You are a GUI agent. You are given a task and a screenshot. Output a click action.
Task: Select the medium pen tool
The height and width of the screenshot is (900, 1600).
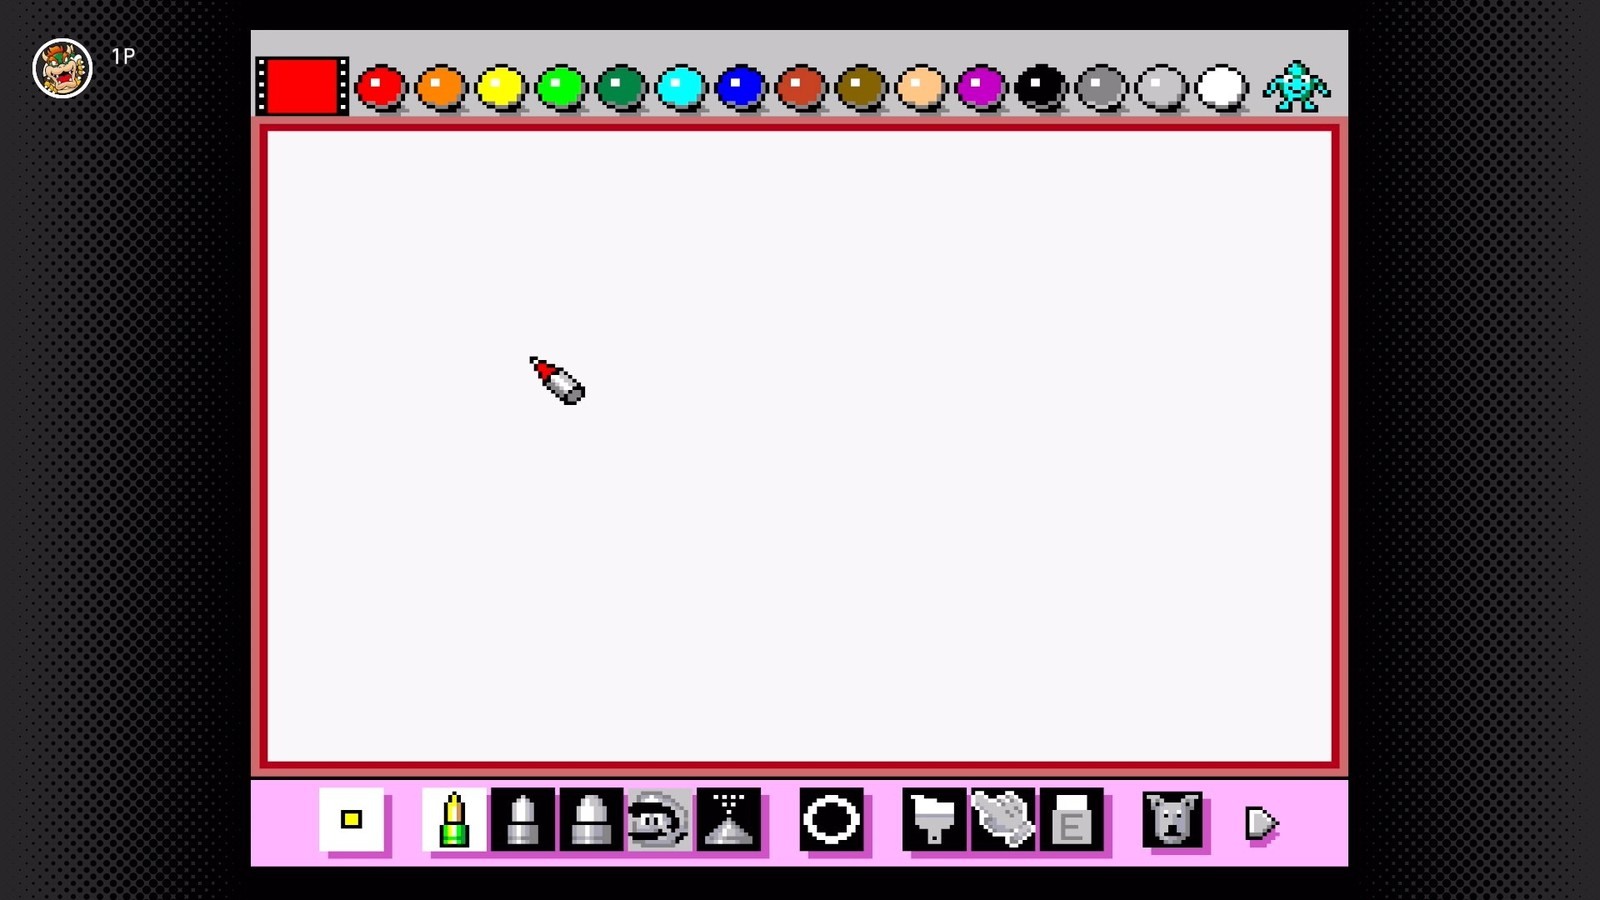[x=522, y=820]
